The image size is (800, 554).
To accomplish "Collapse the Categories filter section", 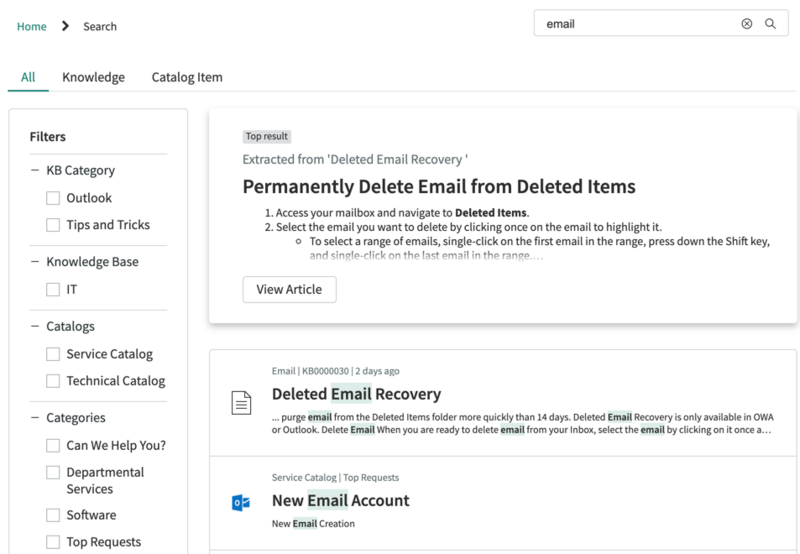I will (35, 417).
